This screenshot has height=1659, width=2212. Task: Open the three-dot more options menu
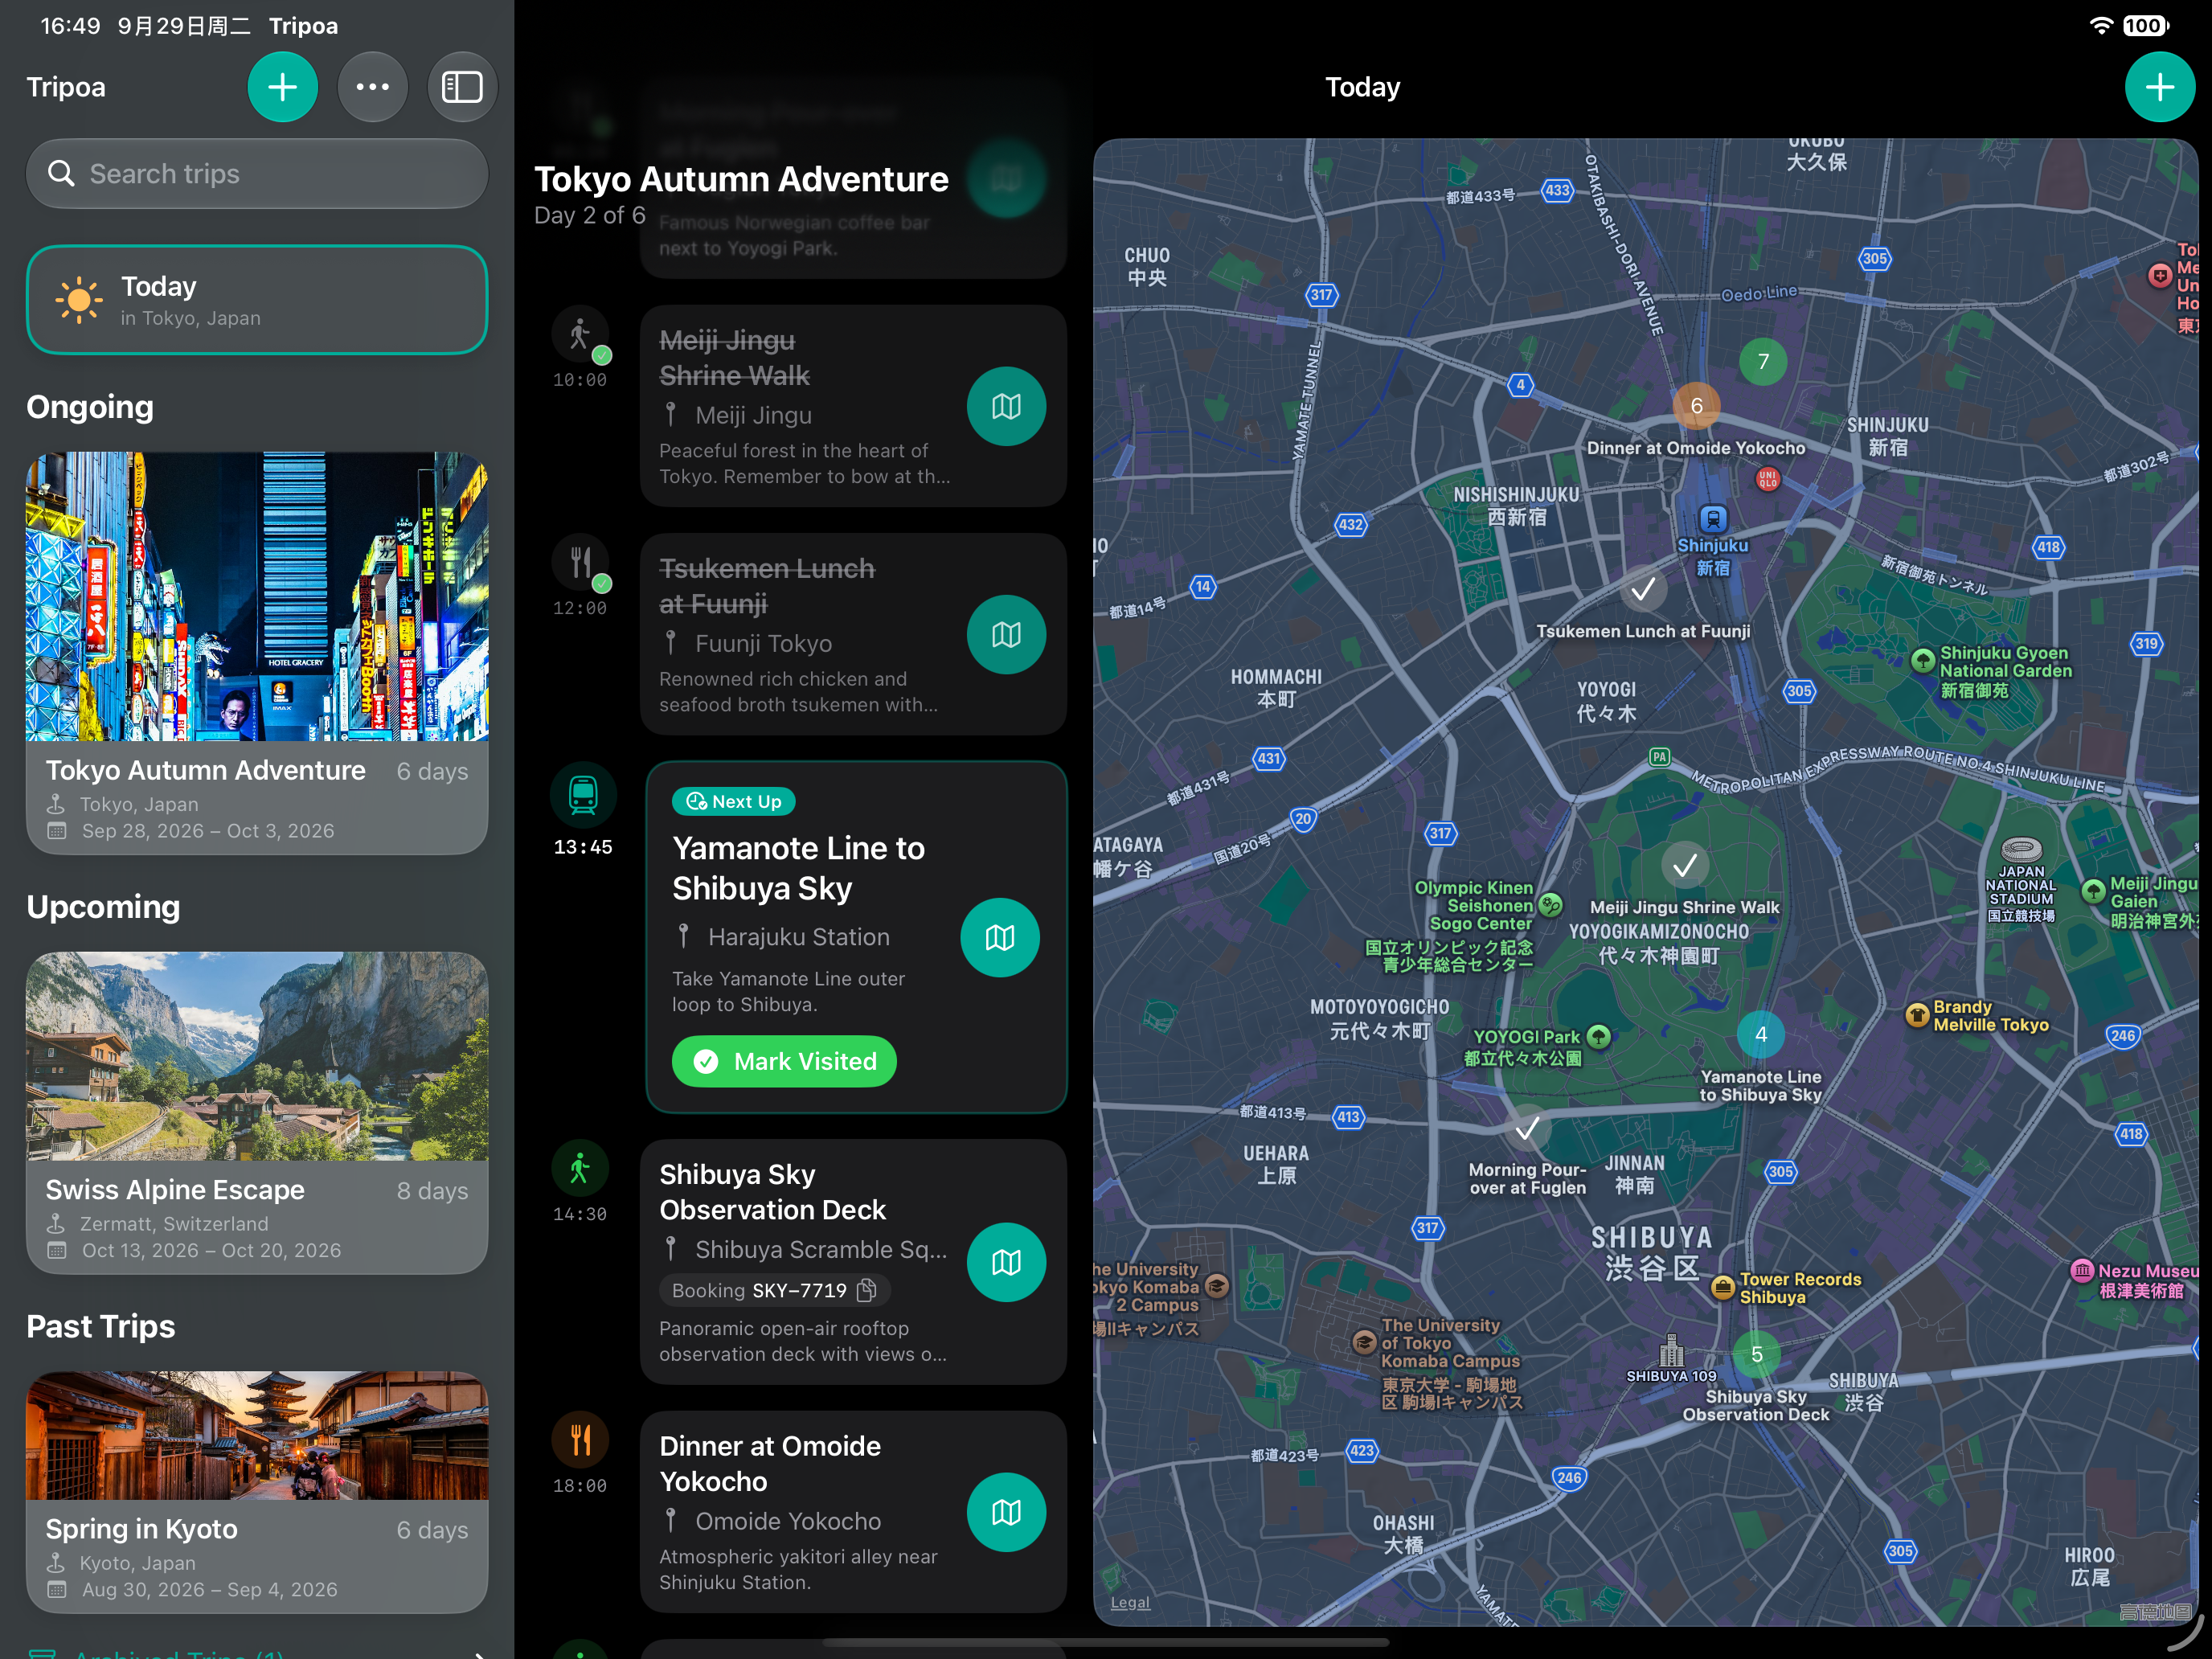(x=372, y=87)
